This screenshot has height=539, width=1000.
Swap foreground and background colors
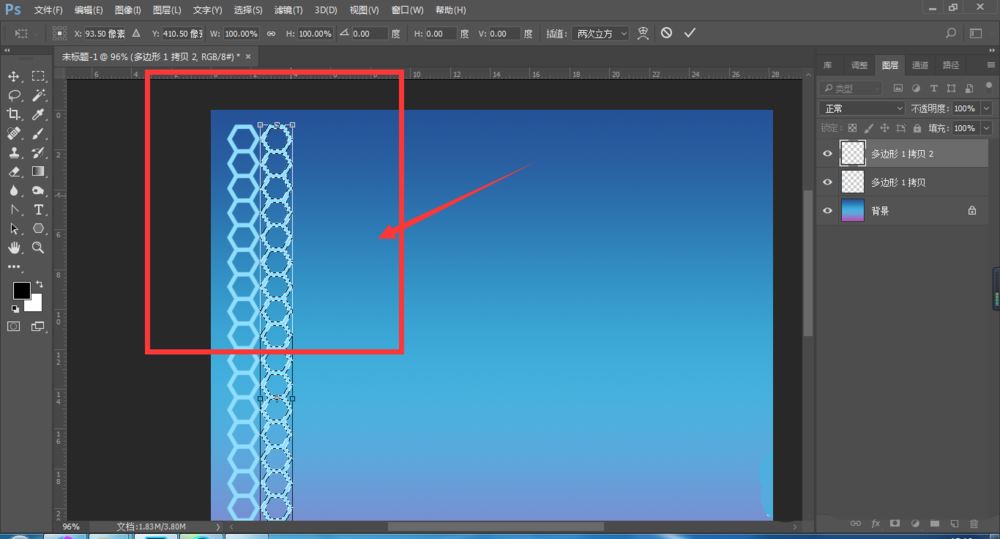pos(40,283)
